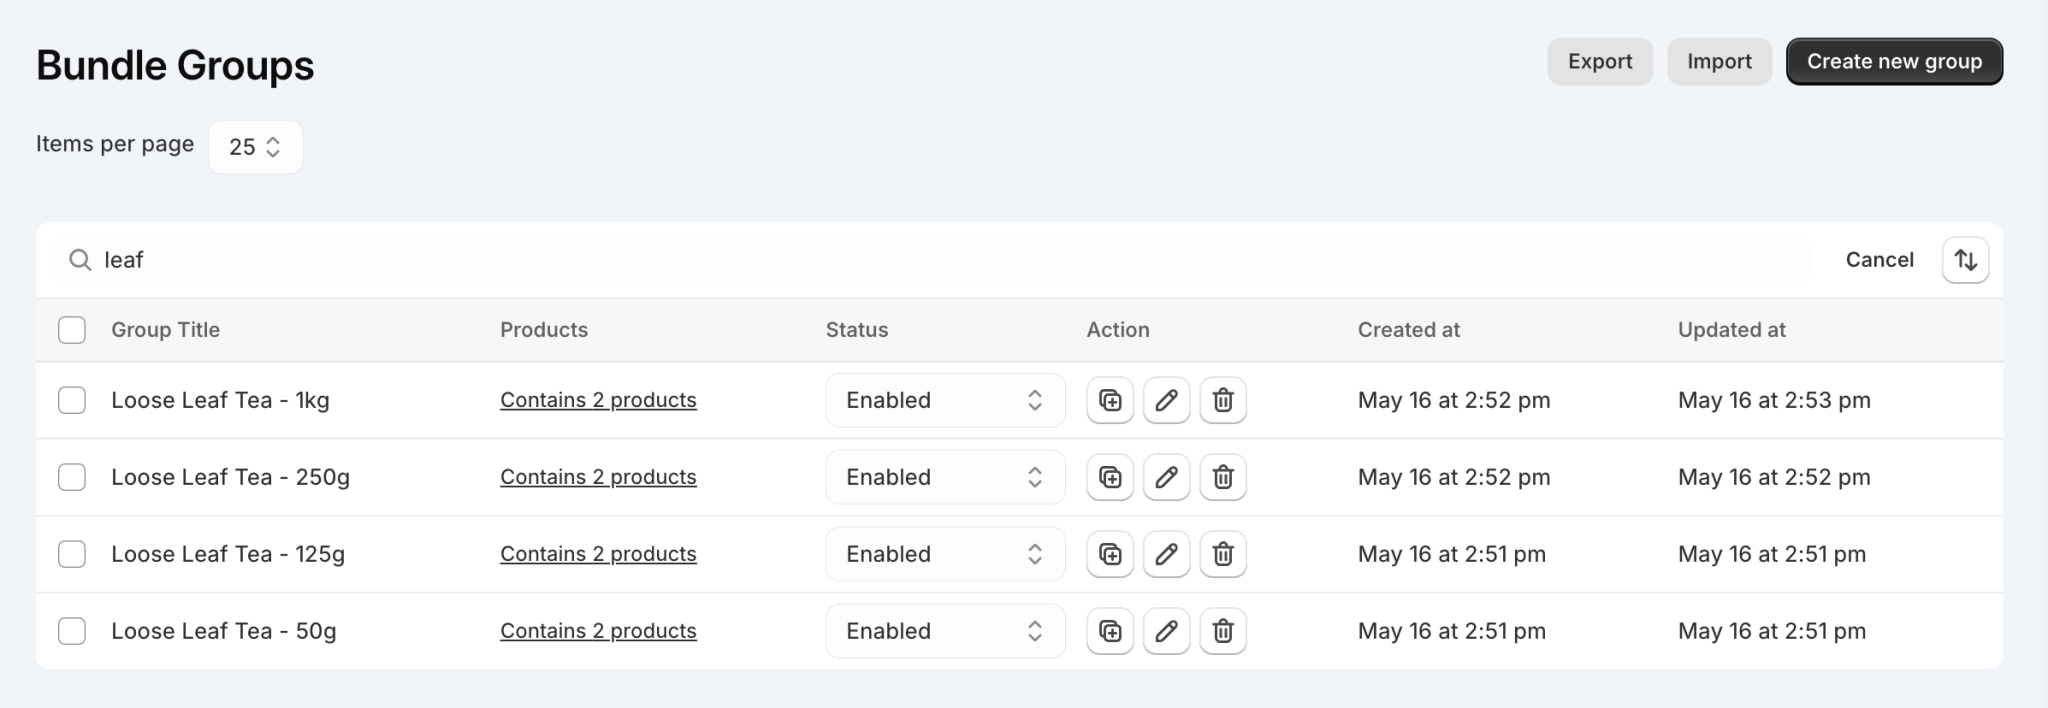This screenshot has height=708, width=2048.
Task: Click the search field containing "leaf"
Action: click(900, 260)
